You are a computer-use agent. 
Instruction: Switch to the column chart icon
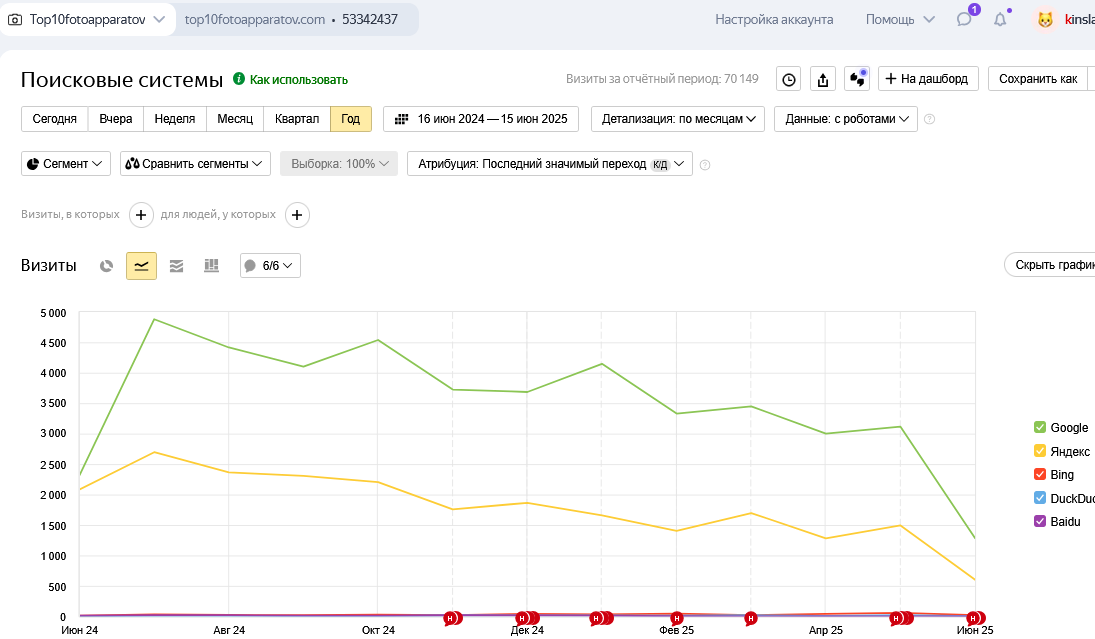click(x=211, y=266)
